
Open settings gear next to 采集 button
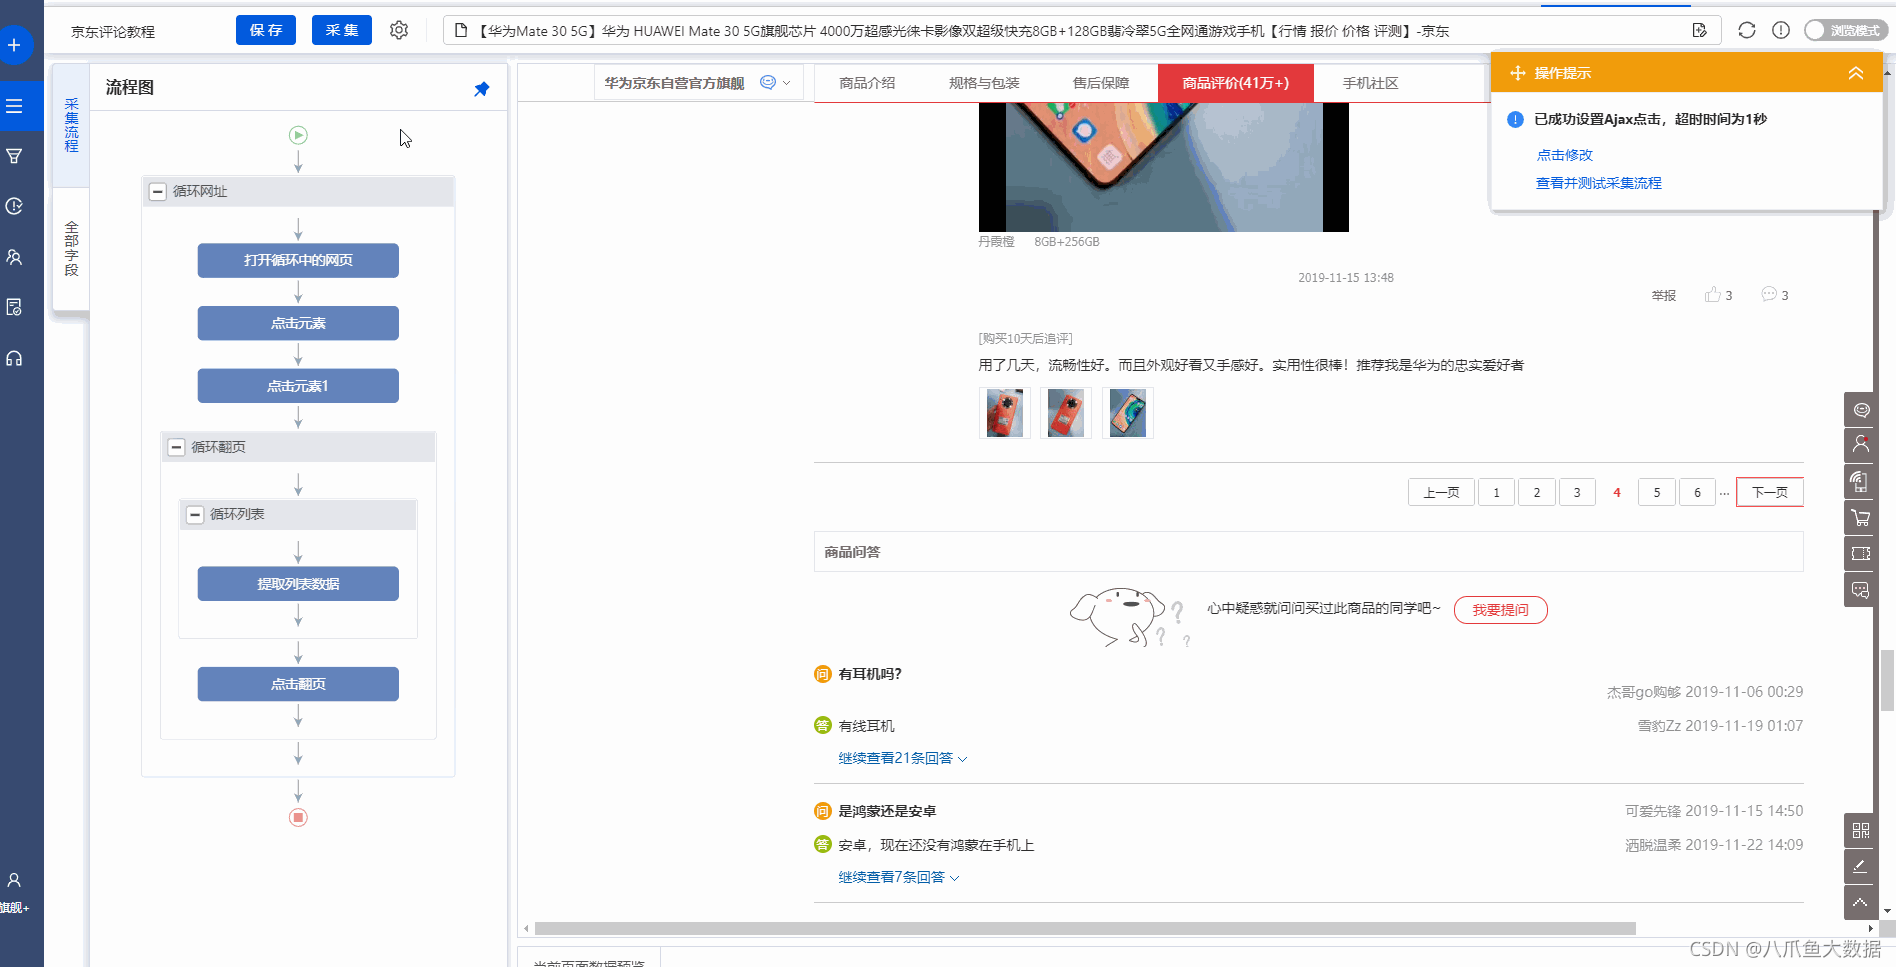(x=399, y=30)
